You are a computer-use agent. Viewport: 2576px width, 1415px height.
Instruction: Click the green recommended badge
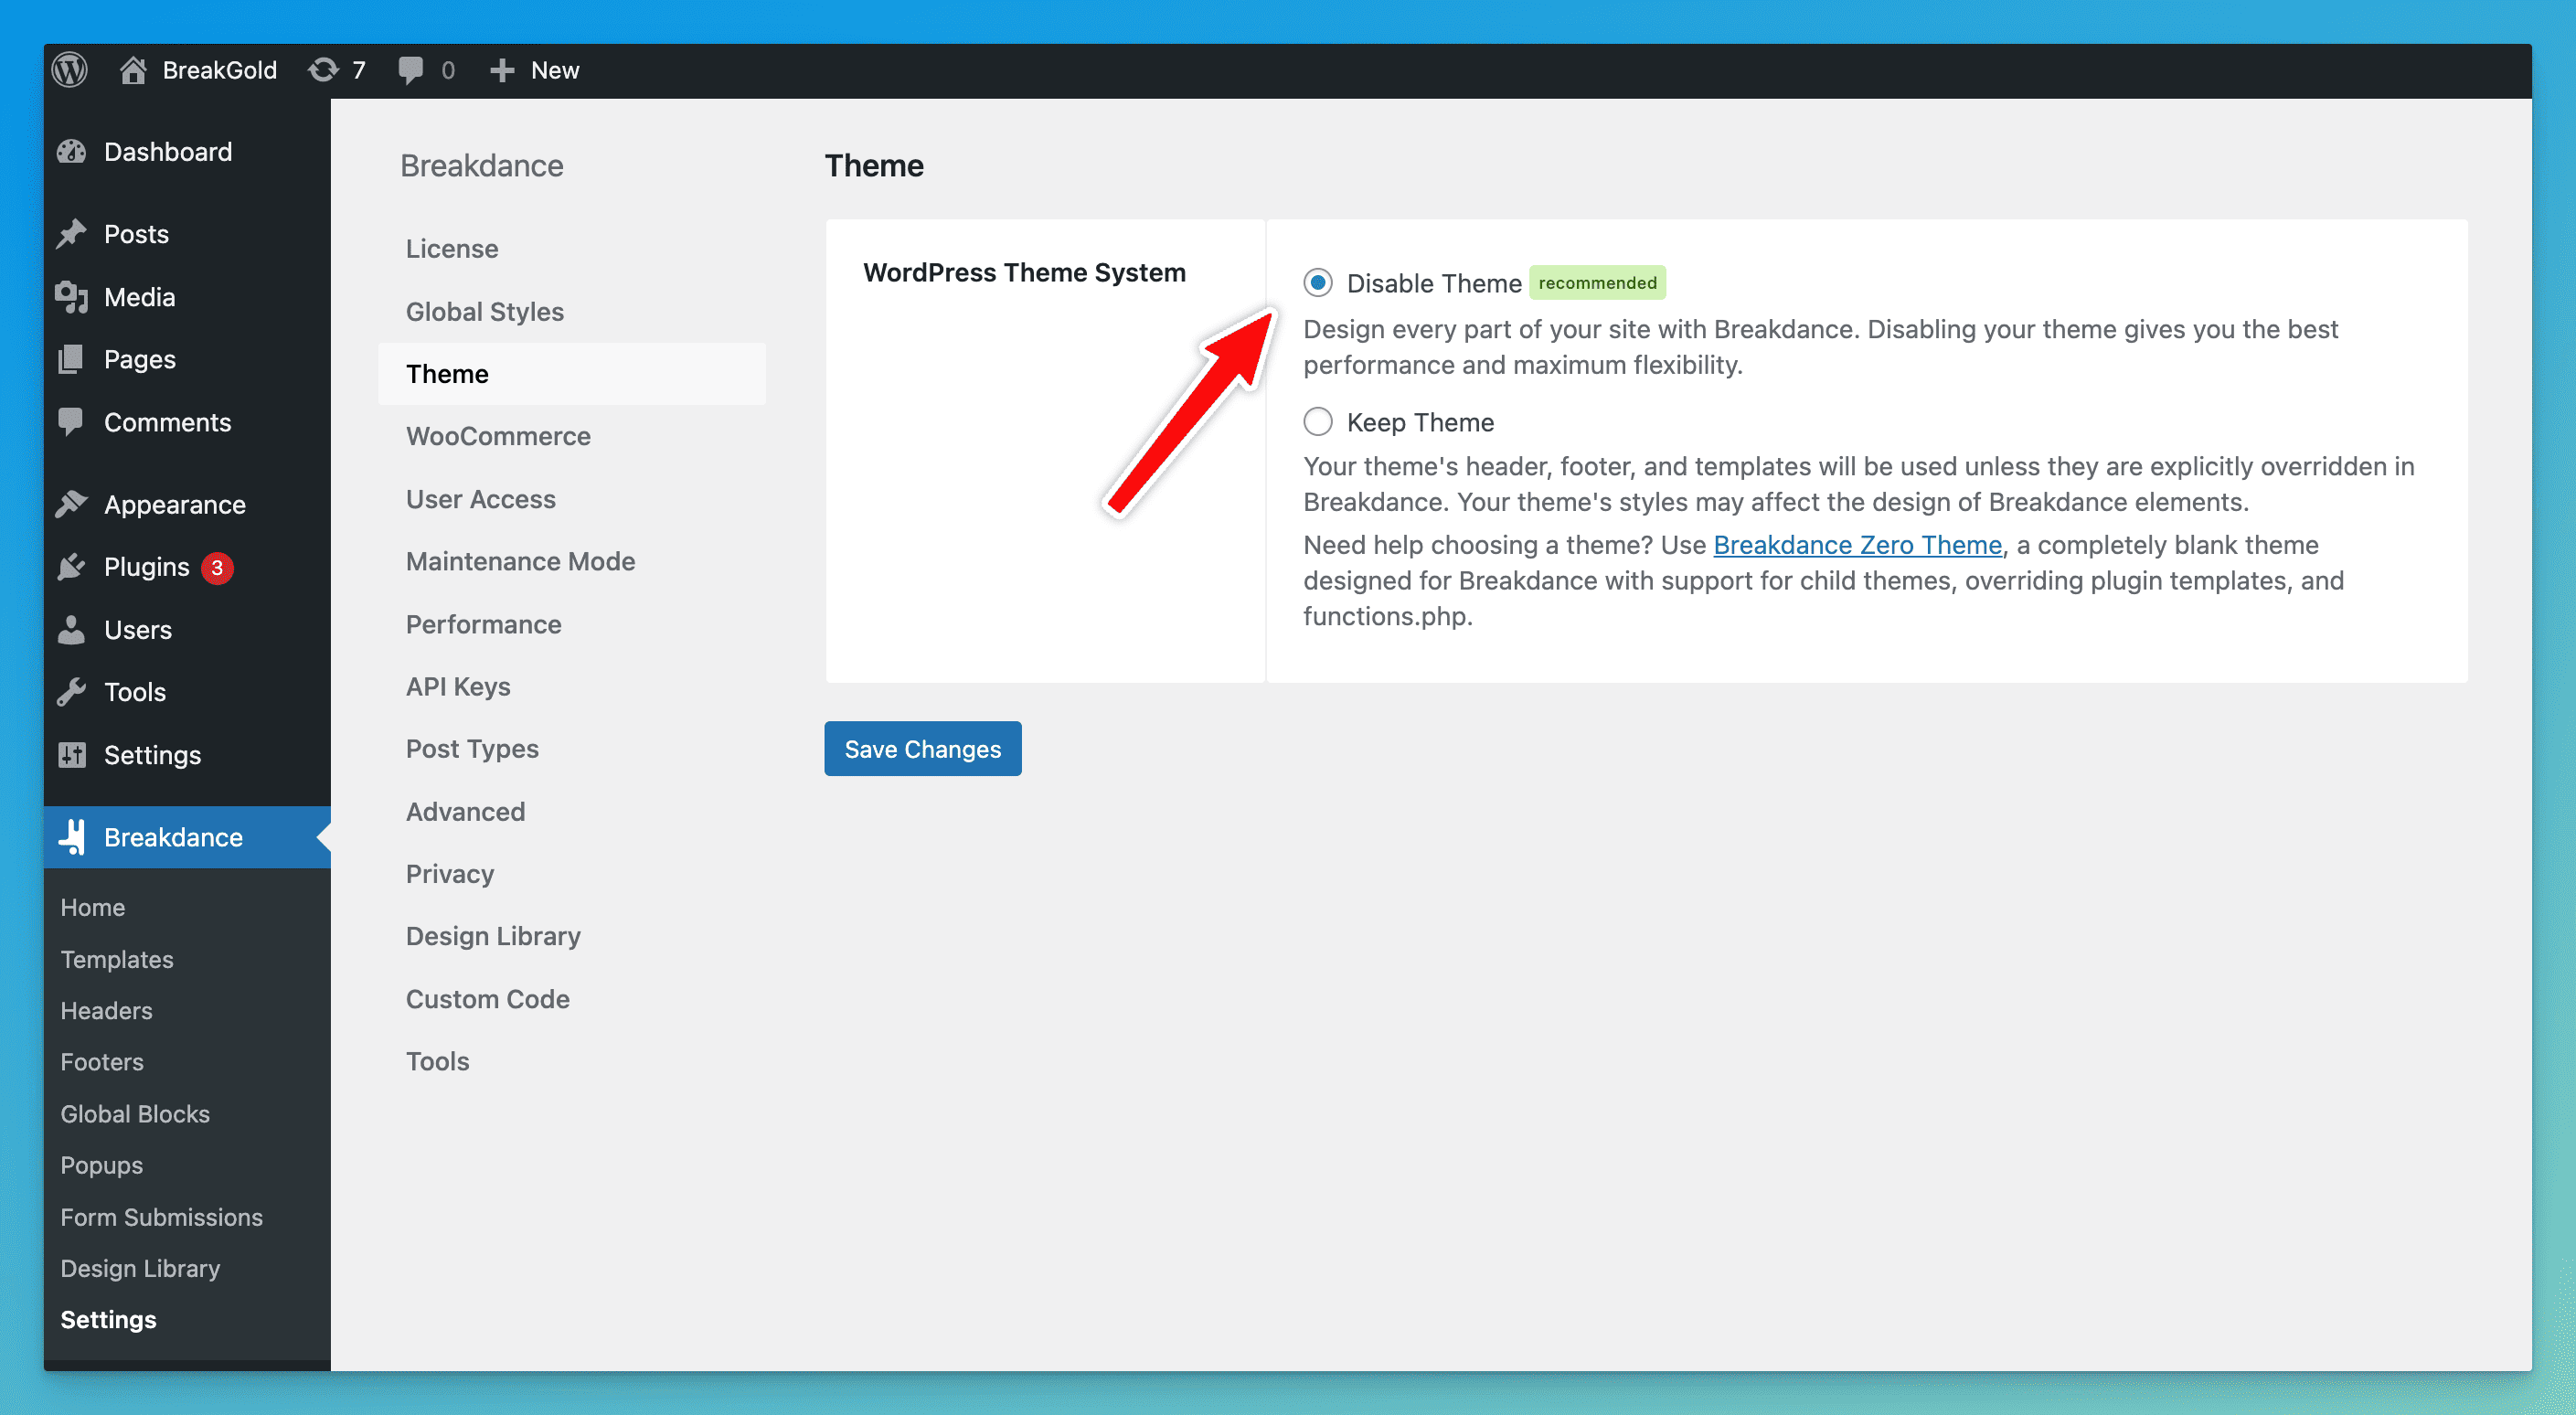point(1597,283)
